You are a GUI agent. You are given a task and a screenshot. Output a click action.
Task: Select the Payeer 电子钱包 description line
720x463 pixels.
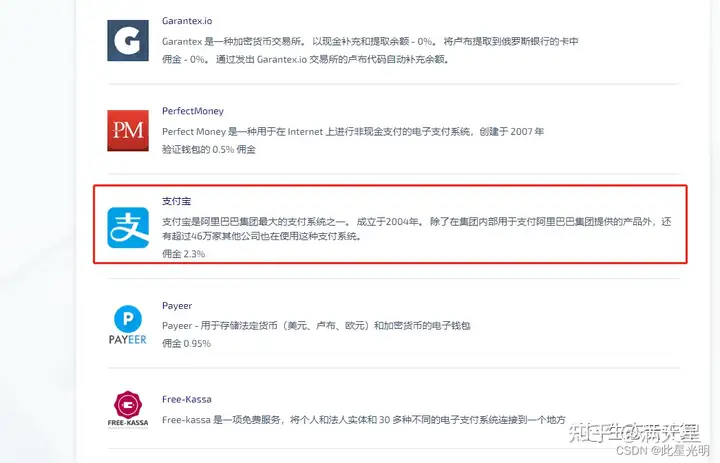pyautogui.click(x=316, y=326)
